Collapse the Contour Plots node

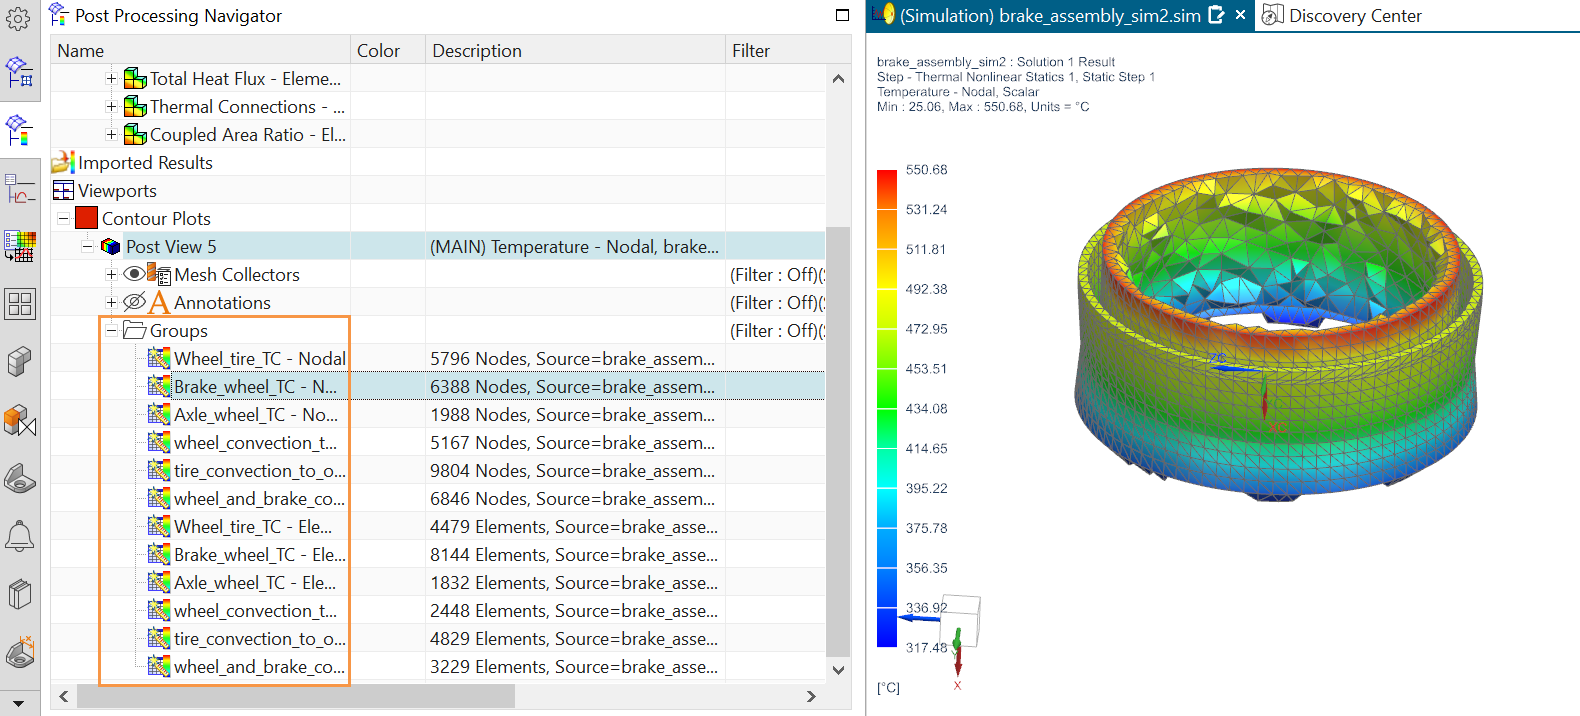pos(64,219)
